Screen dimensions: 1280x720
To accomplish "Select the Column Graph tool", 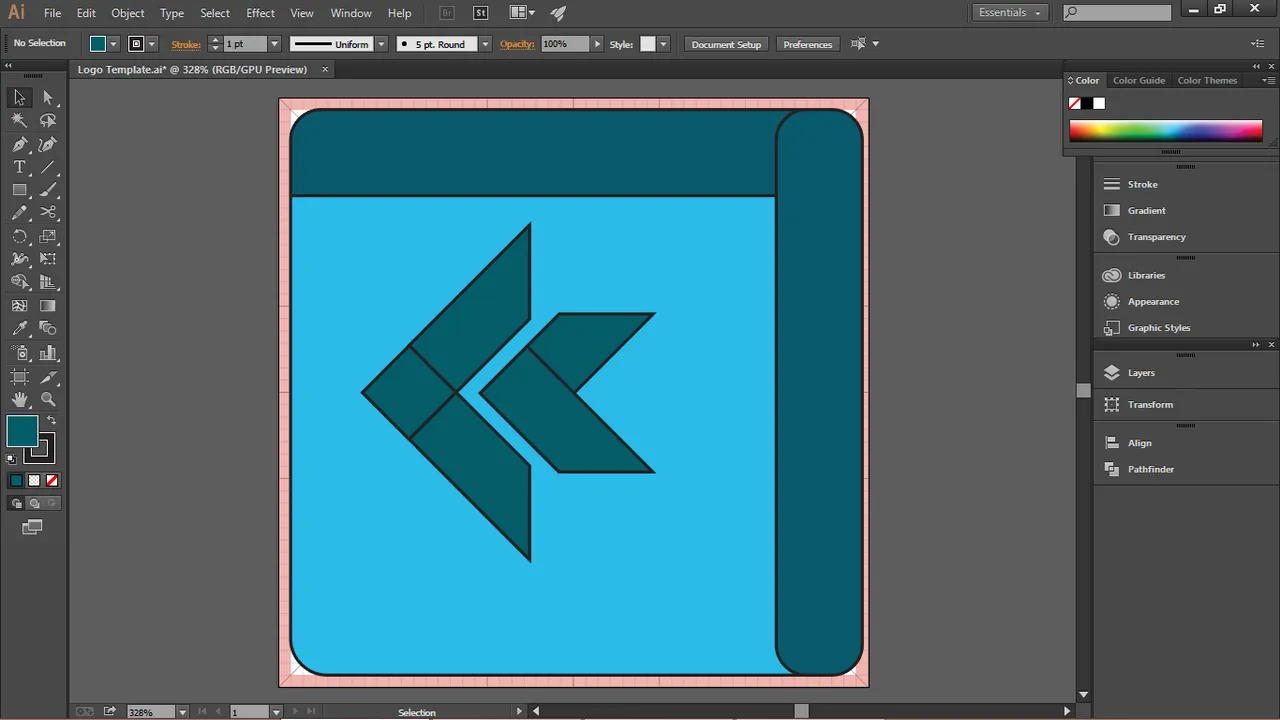I will (48, 353).
